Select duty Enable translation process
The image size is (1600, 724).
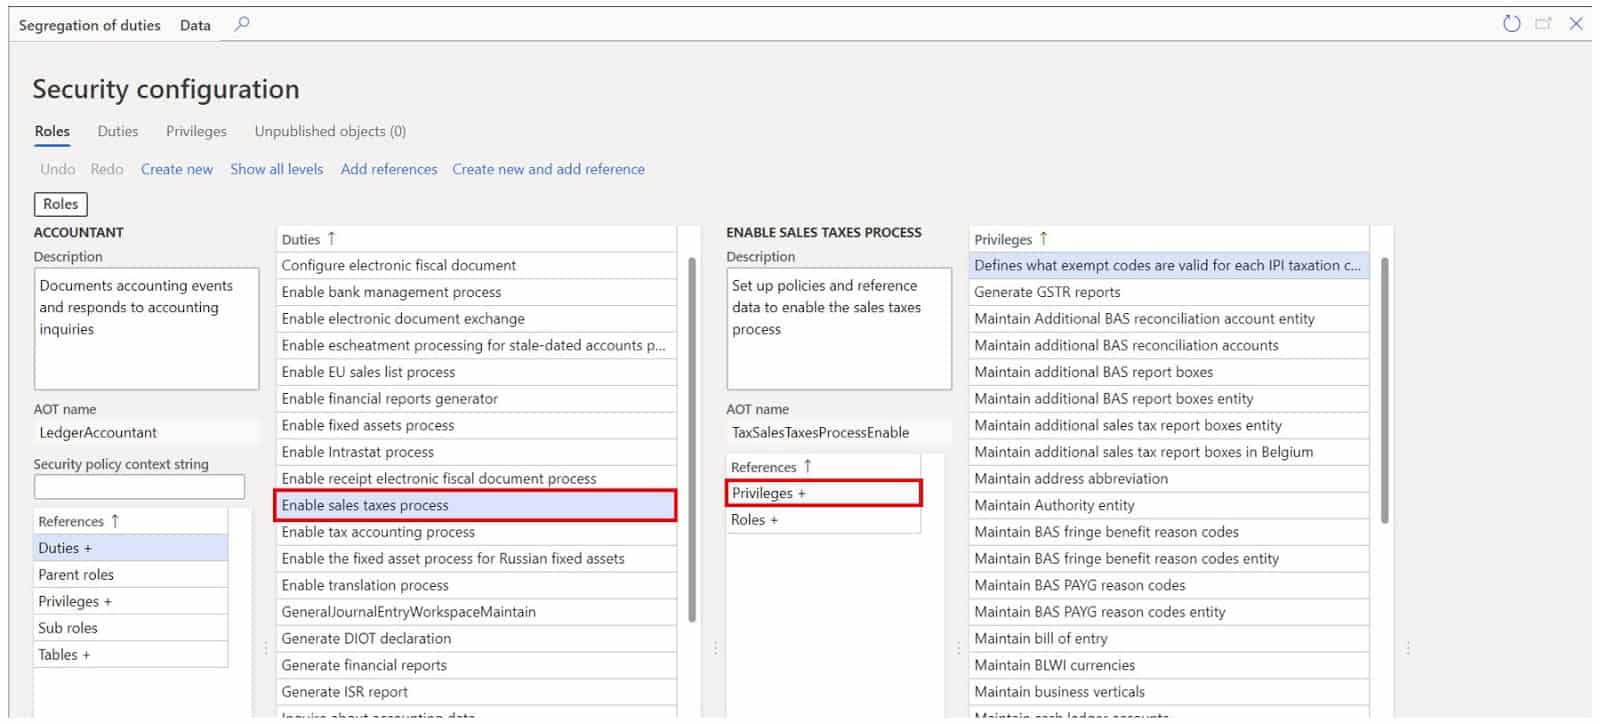476,585
